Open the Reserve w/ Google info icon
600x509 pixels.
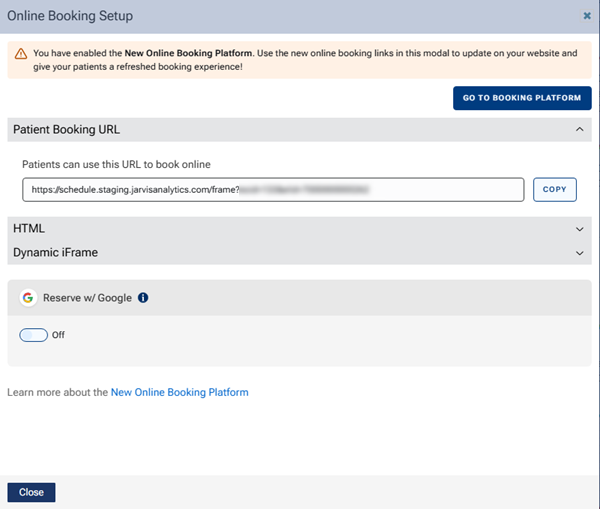coord(143,298)
